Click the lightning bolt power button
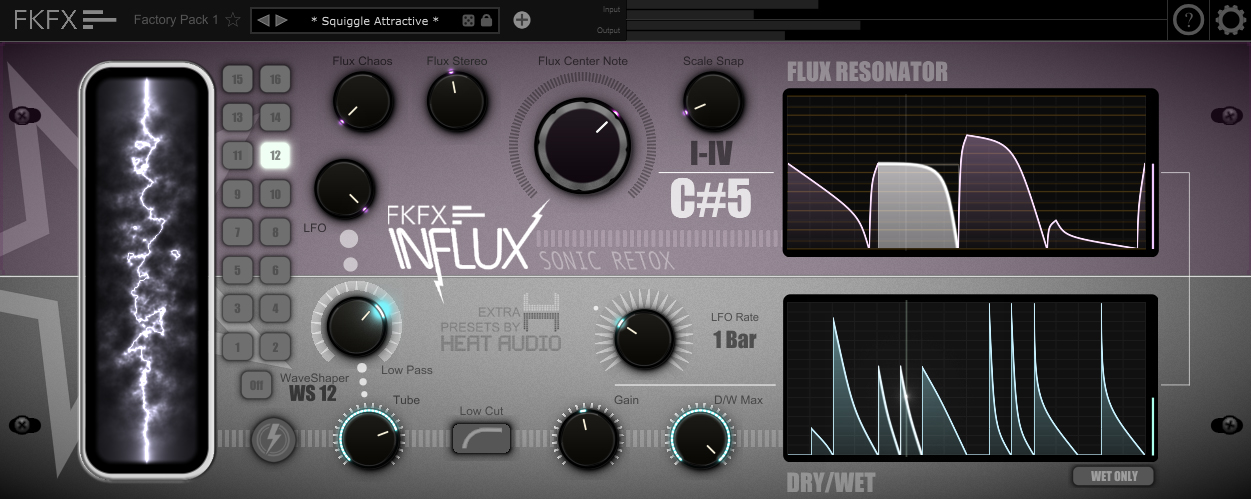This screenshot has width=1251, height=499. [271, 438]
